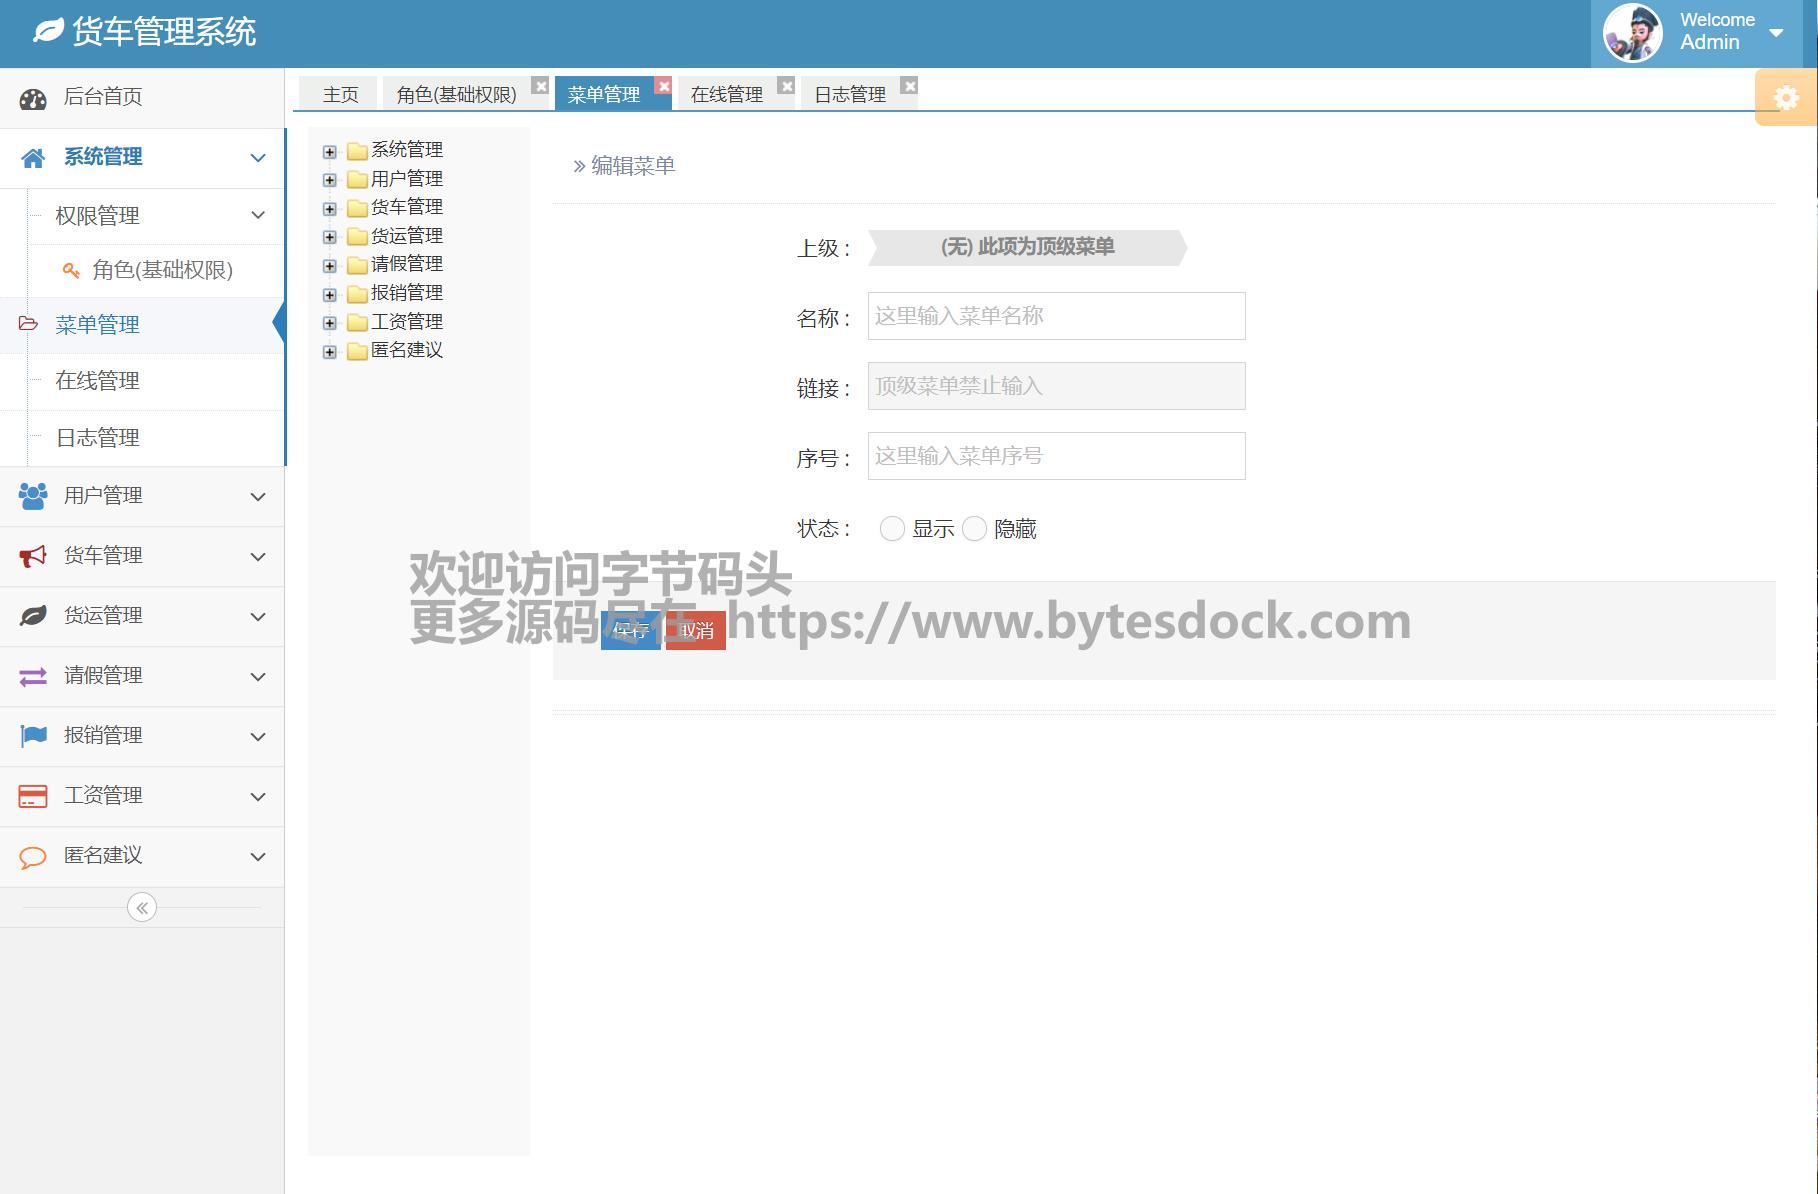
Task: Click the admin avatar picture
Action: pyautogui.click(x=1632, y=33)
